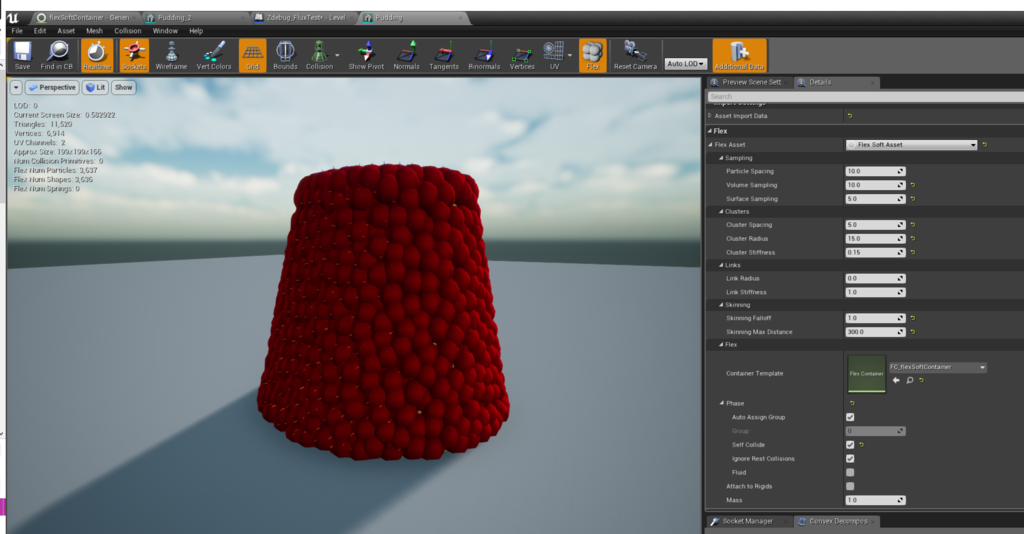Viewport: 1024px width, 534px height.
Task: Click the Perspective viewport button
Action: pyautogui.click(x=52, y=87)
